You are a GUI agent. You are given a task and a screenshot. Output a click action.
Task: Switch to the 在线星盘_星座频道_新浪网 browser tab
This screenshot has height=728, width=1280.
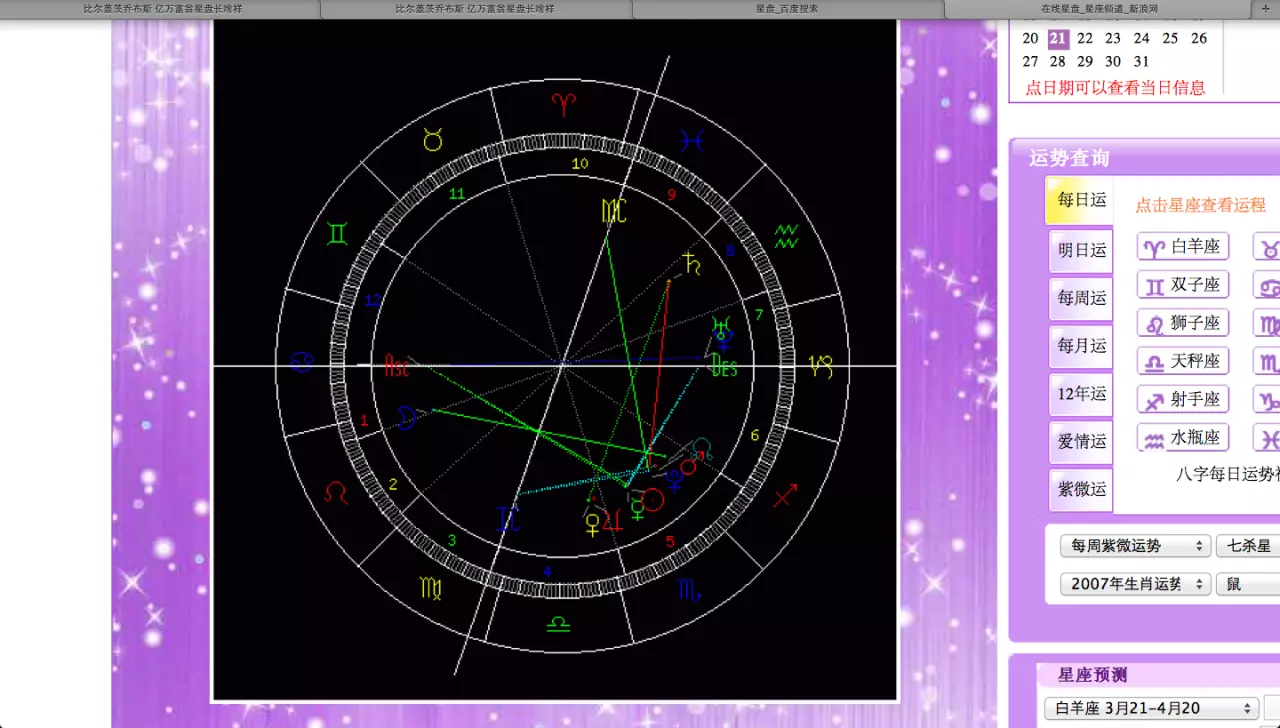coord(1099,8)
